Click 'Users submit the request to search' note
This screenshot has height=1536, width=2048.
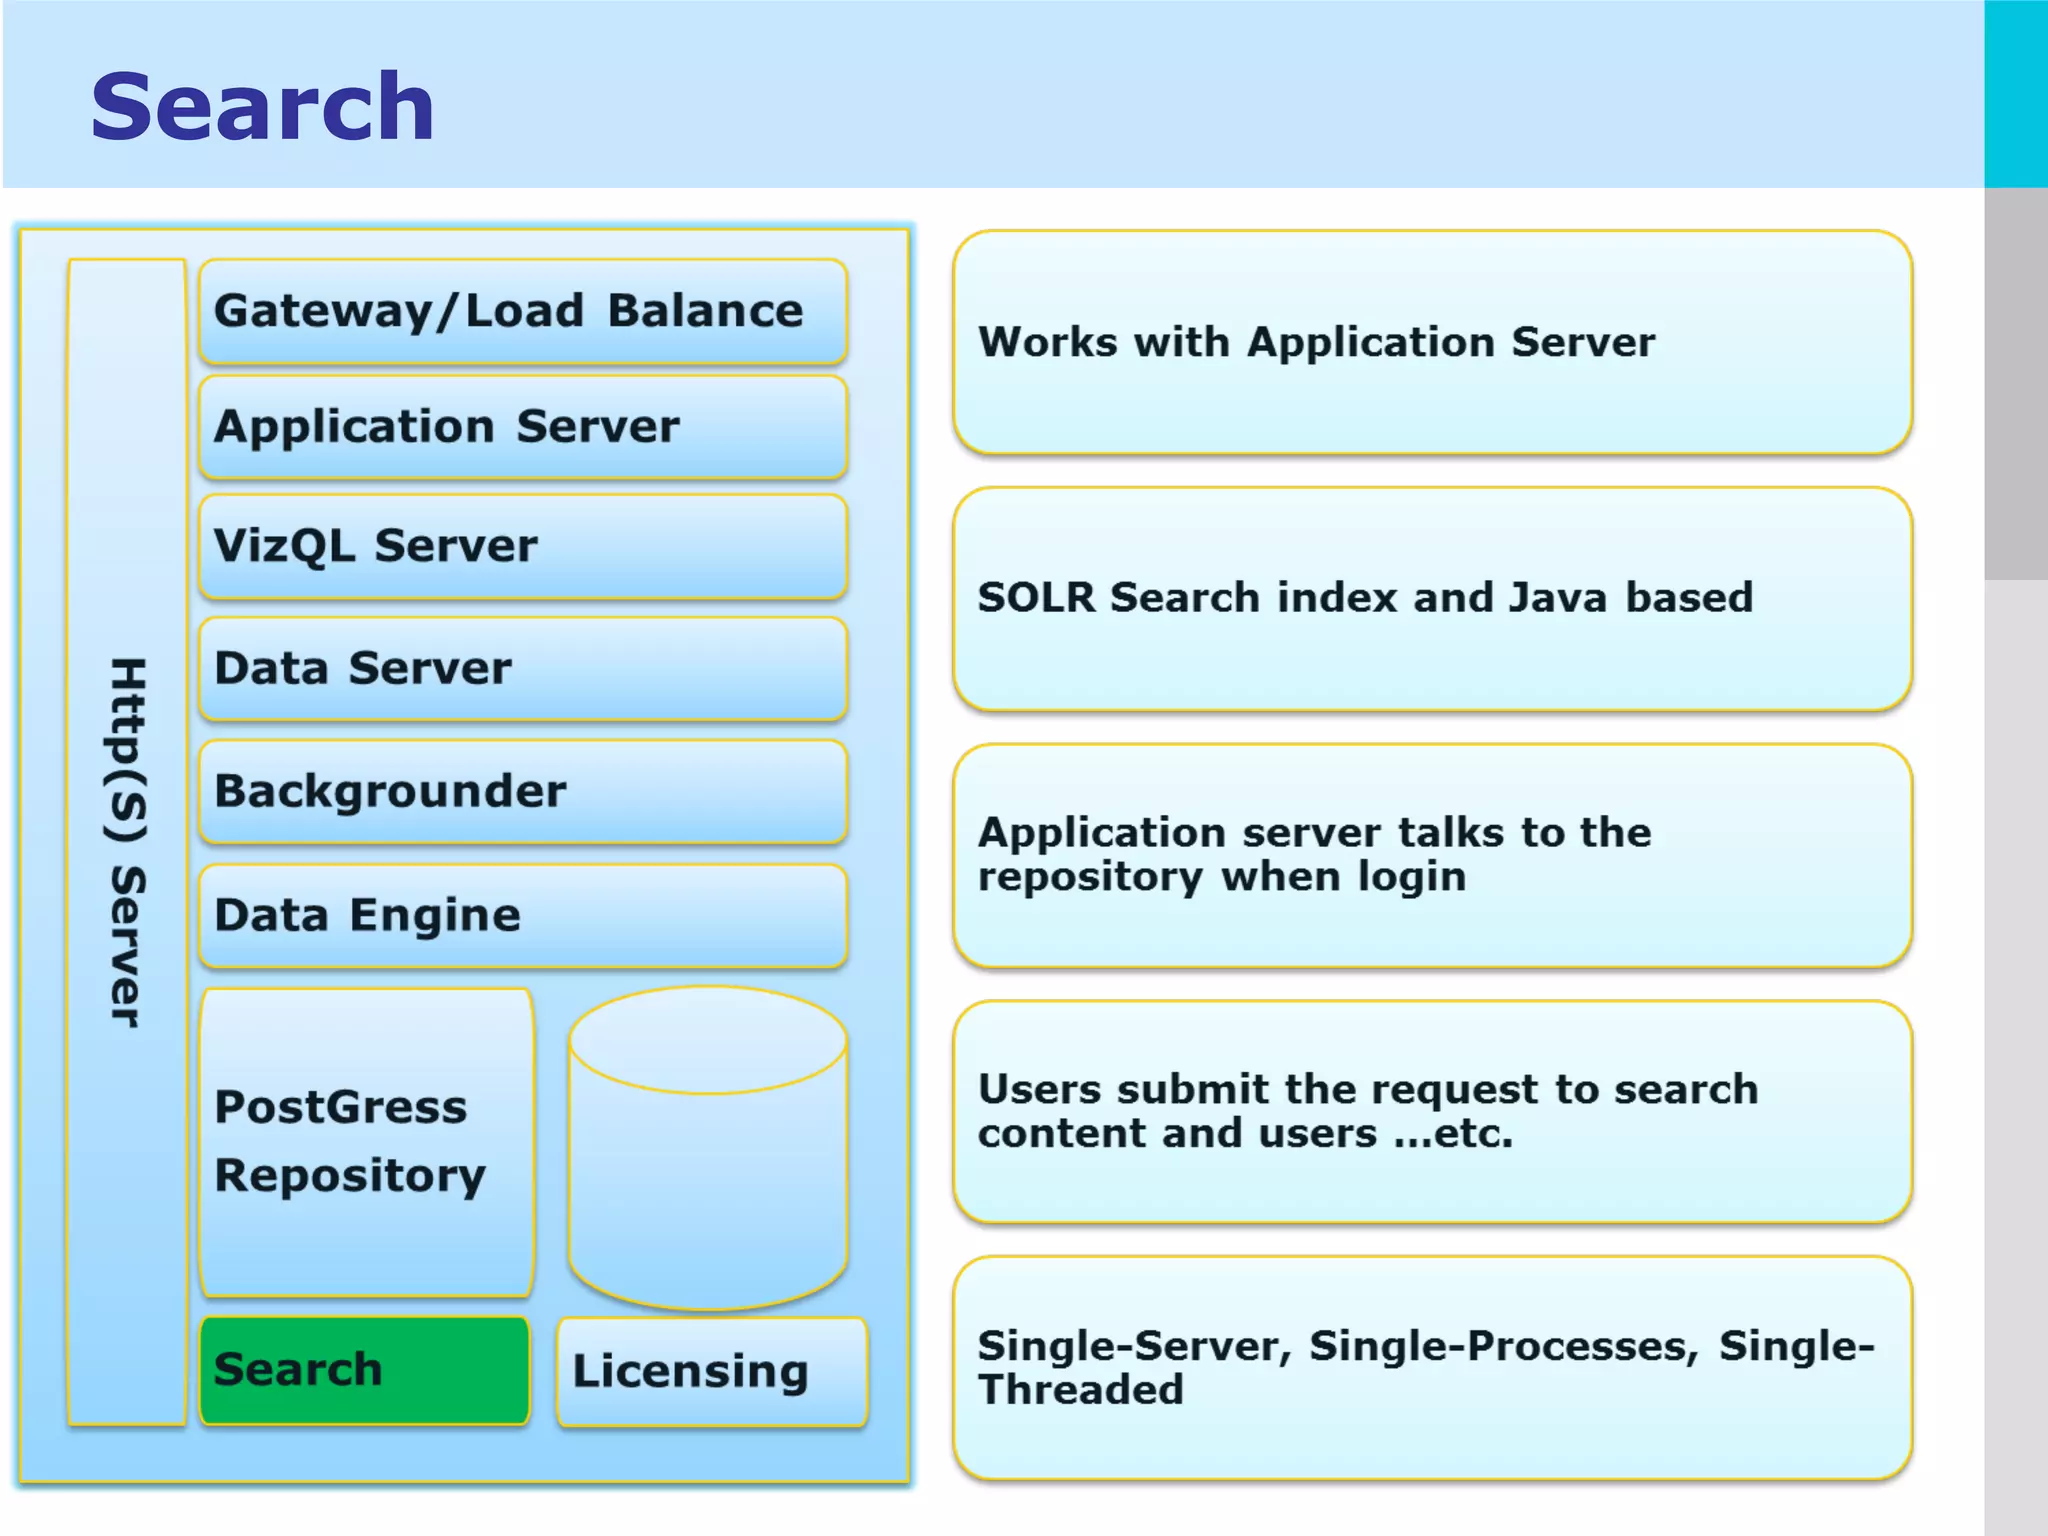[x=1432, y=1111]
